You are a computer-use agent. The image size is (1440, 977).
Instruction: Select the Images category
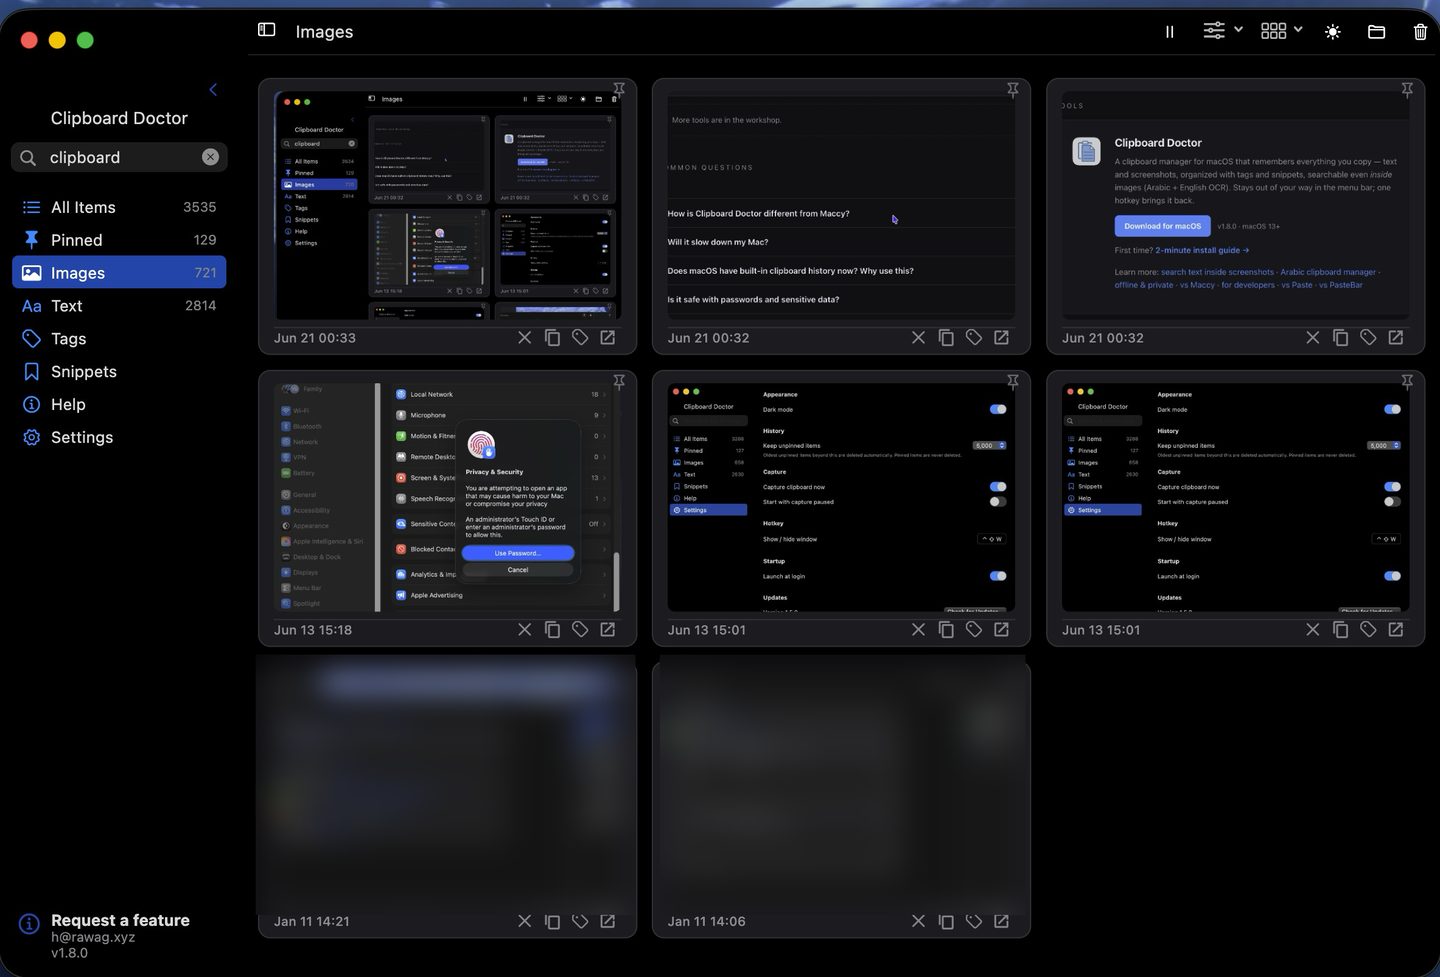point(119,273)
